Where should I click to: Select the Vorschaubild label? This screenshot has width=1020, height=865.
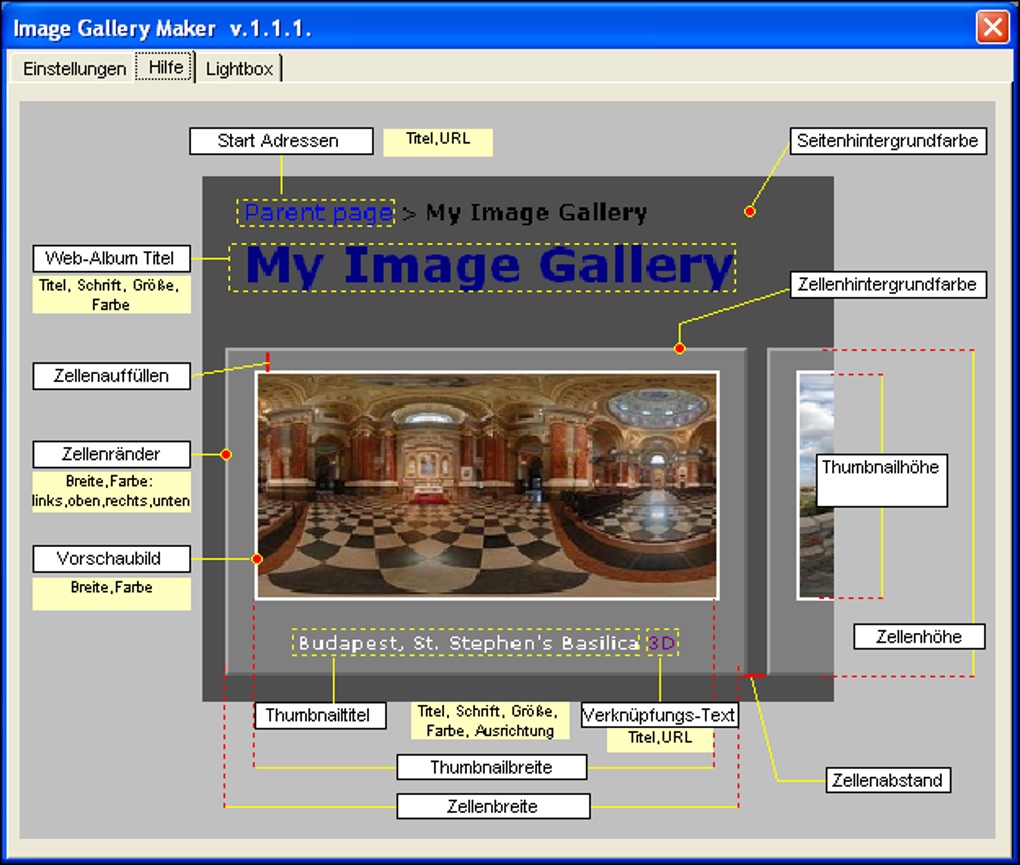111,559
